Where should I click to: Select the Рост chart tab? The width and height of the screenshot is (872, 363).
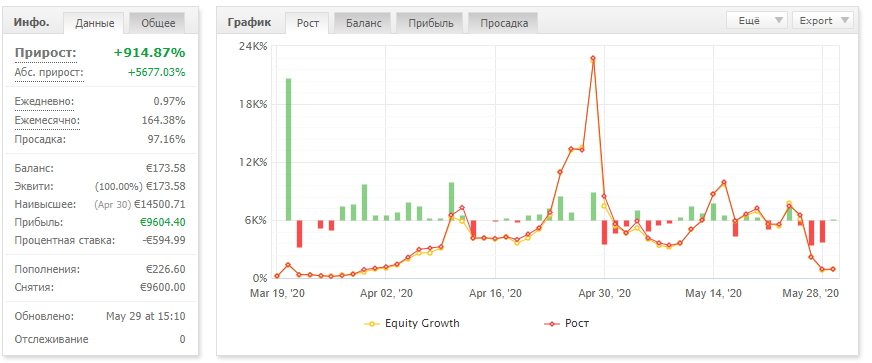coord(308,23)
